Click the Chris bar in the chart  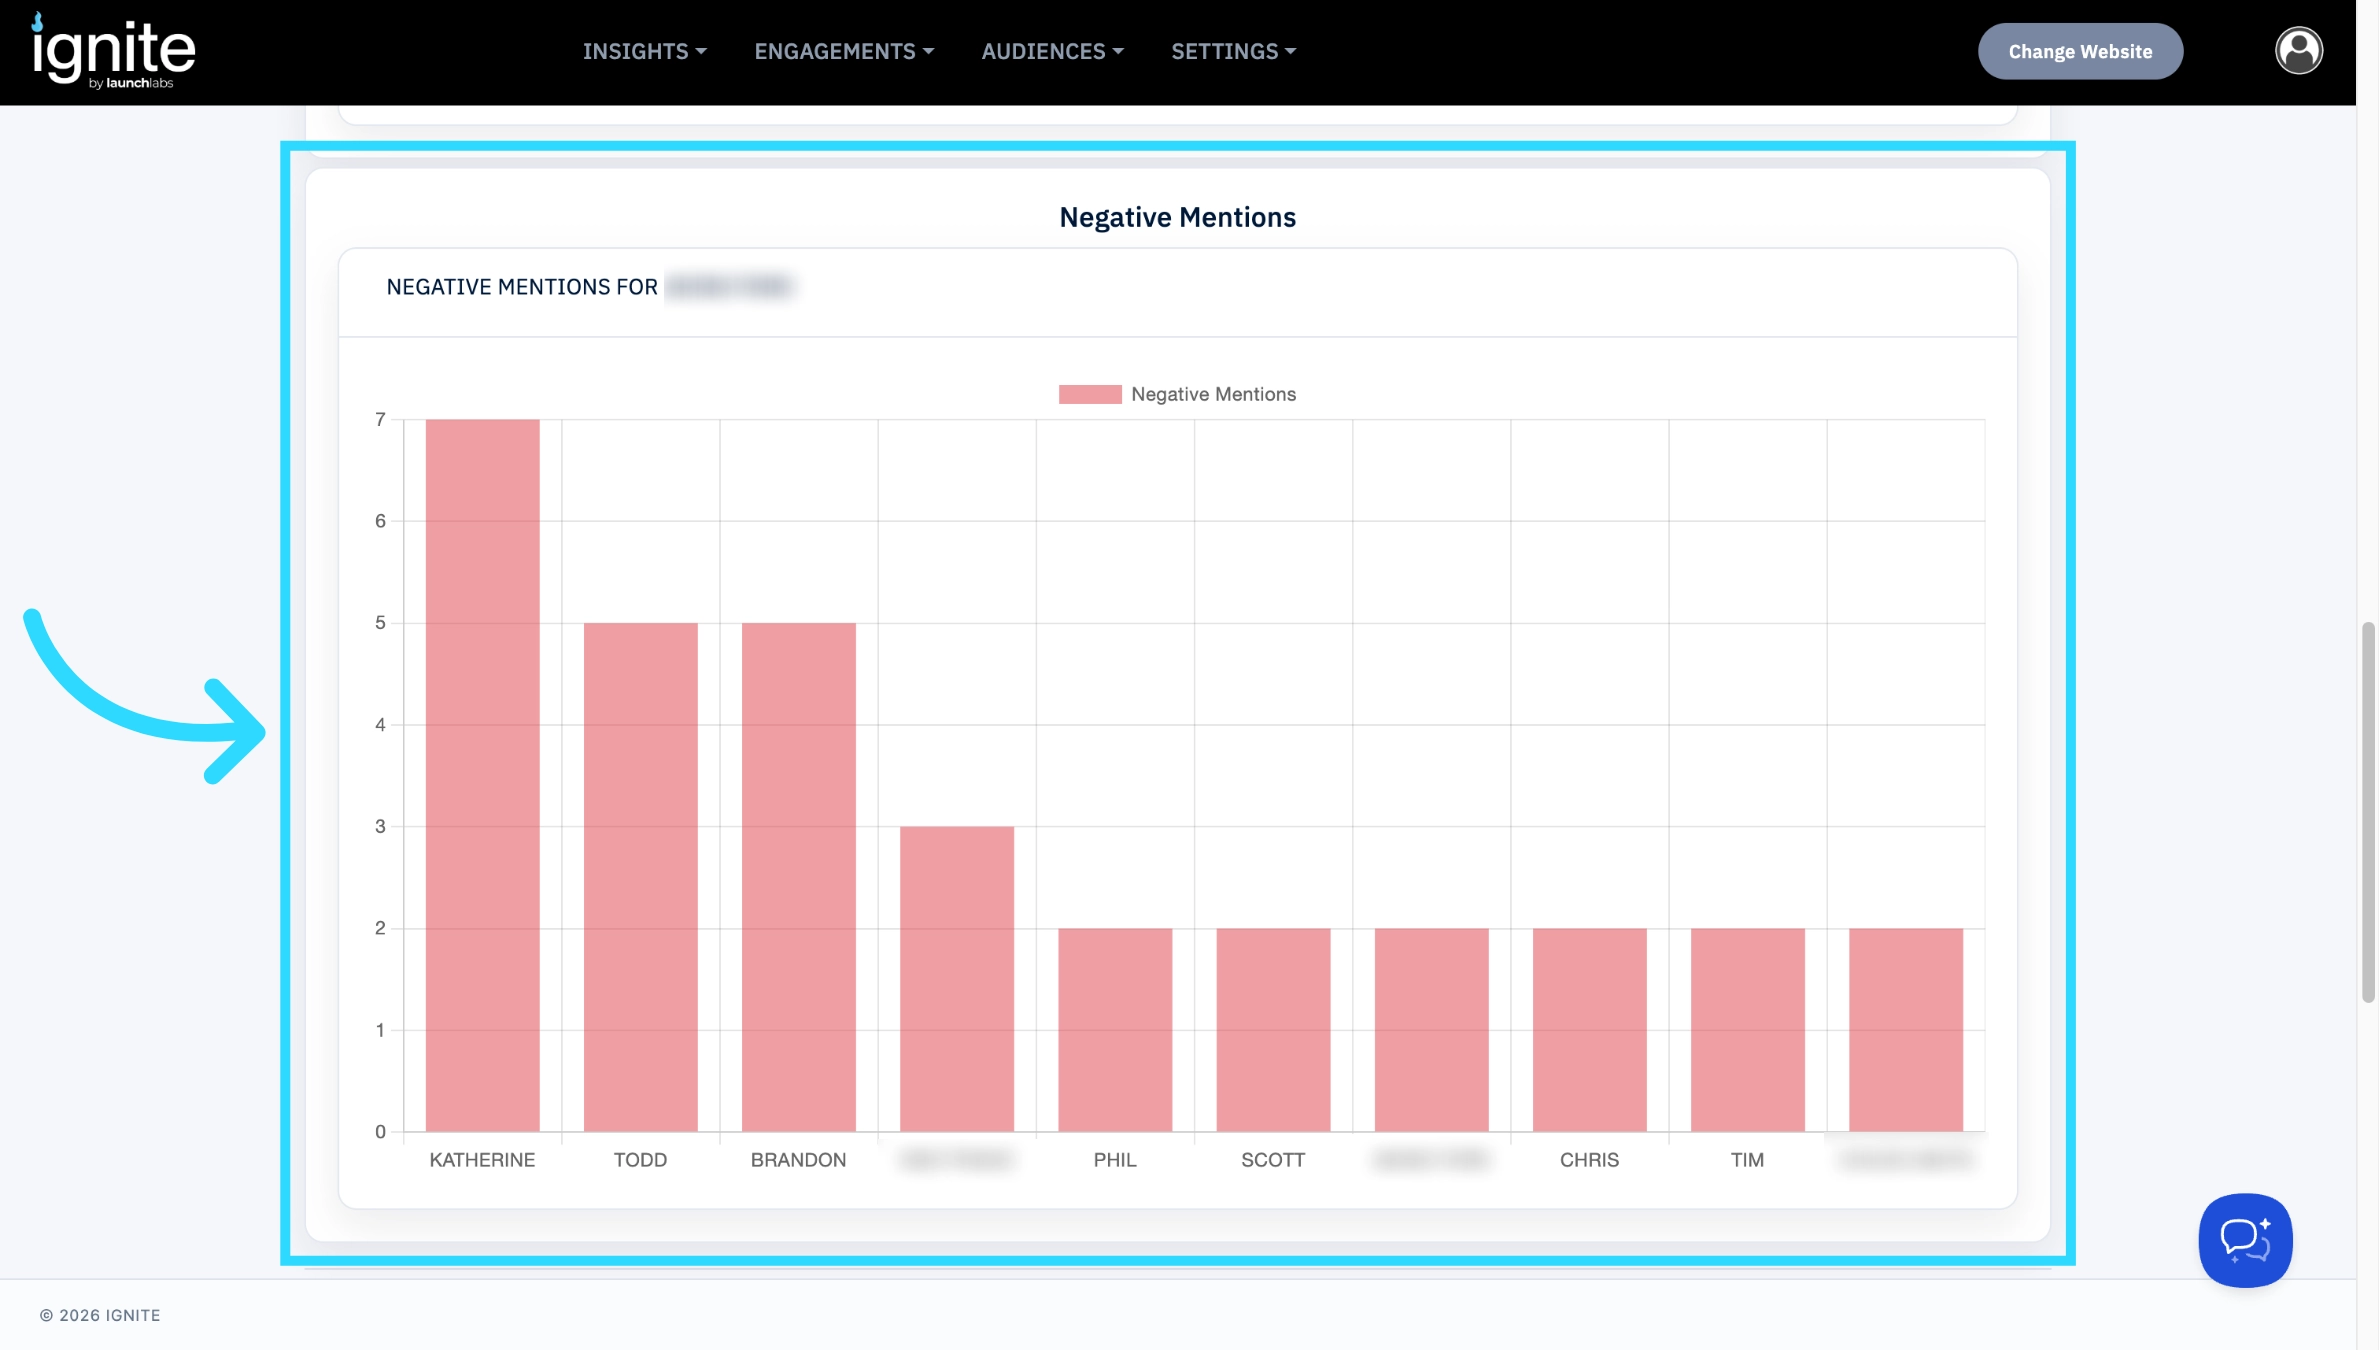point(1589,1030)
